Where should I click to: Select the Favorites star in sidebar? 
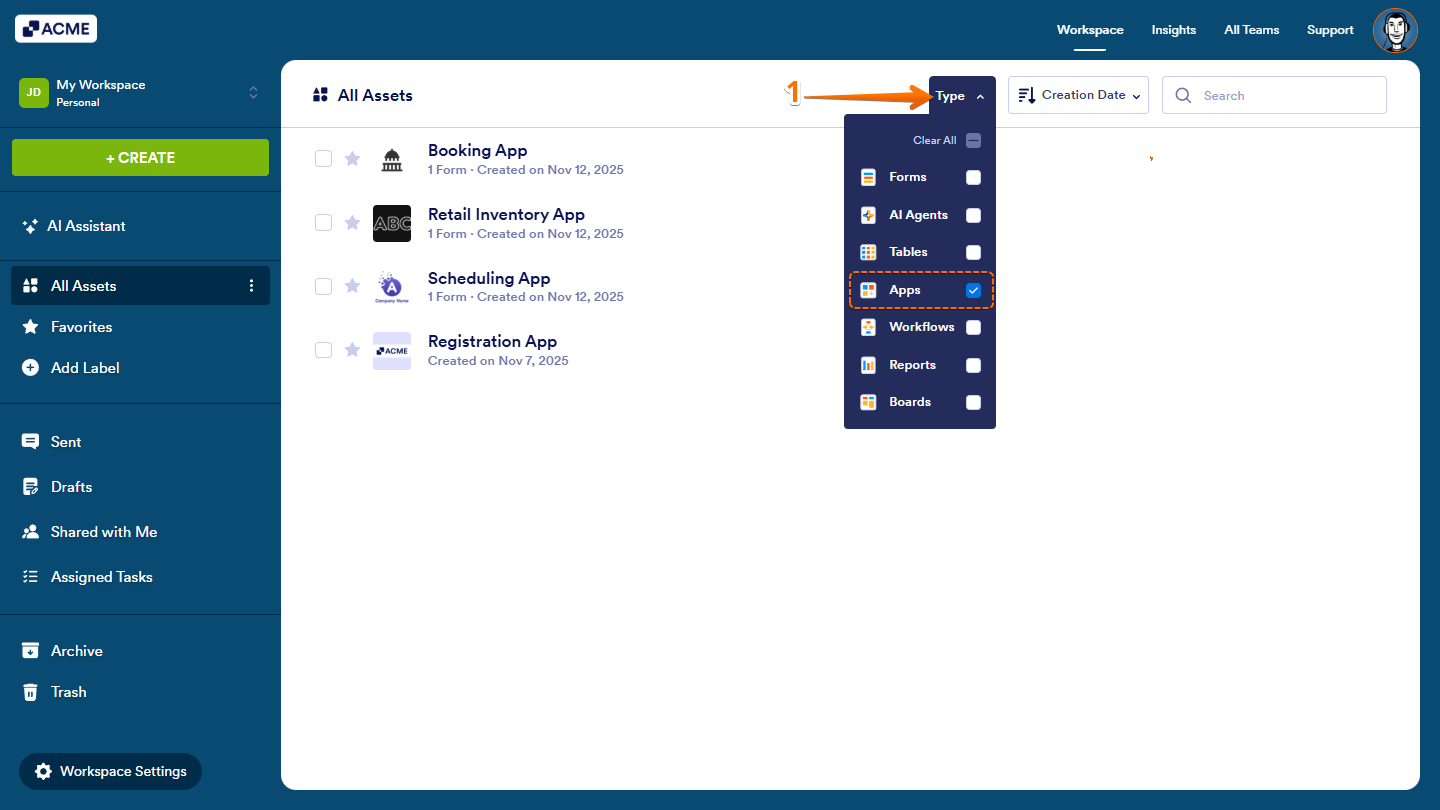click(x=30, y=326)
